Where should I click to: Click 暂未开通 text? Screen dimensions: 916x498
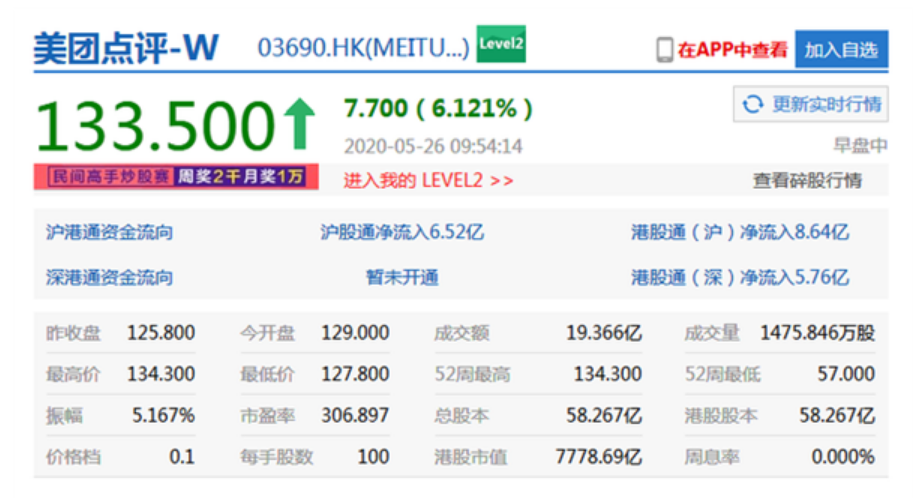click(x=402, y=277)
